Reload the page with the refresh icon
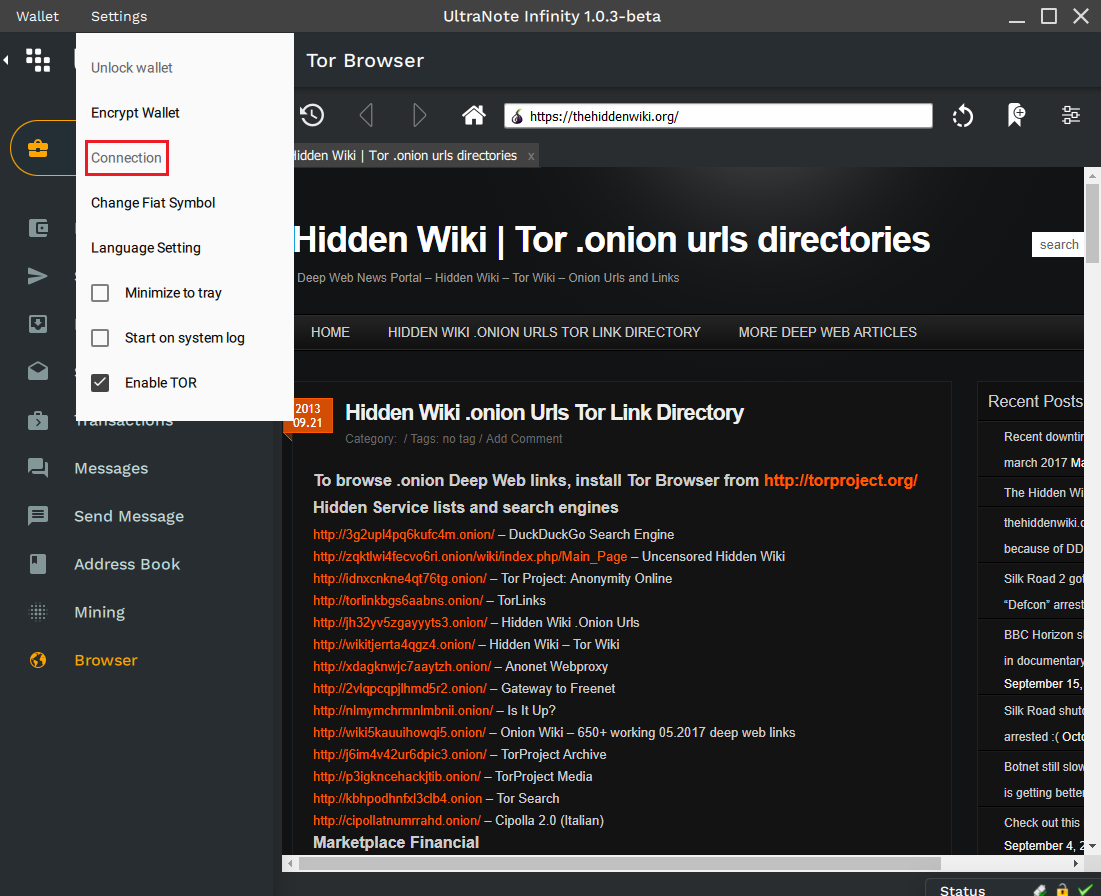Screen dimensions: 1101x896 [x=963, y=116]
